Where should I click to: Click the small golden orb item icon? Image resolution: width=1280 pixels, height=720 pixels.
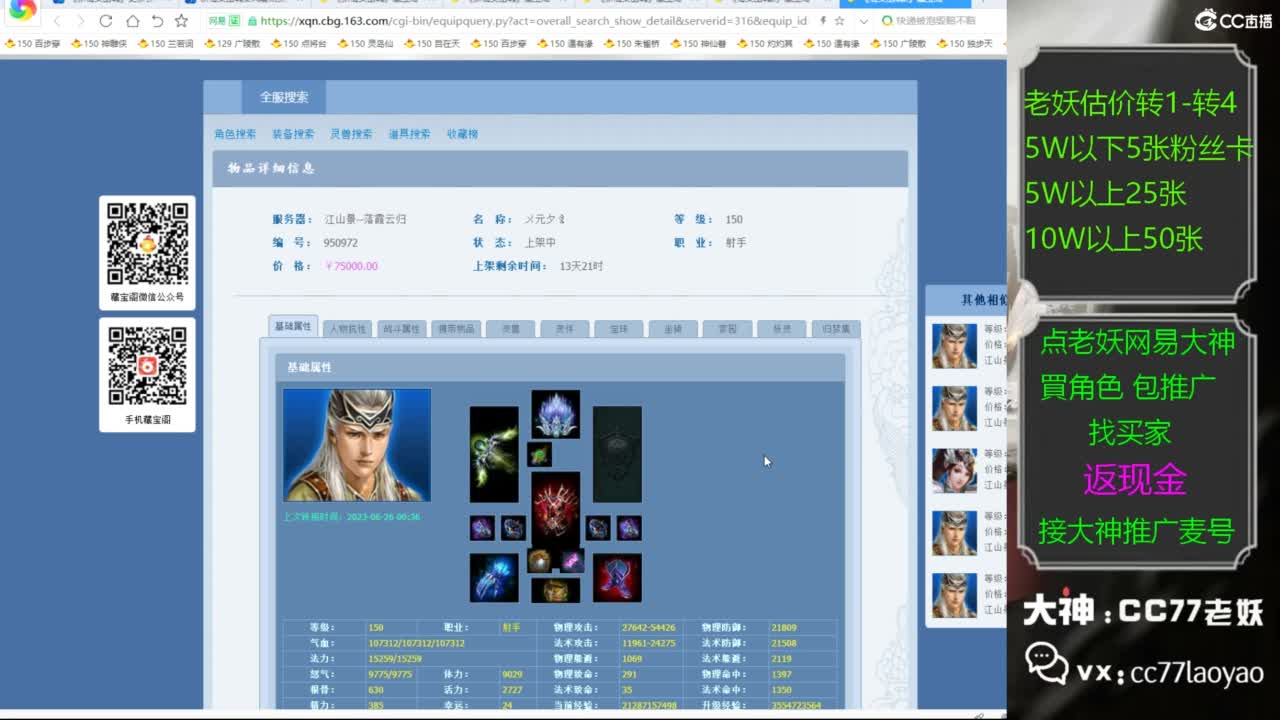[x=540, y=561]
